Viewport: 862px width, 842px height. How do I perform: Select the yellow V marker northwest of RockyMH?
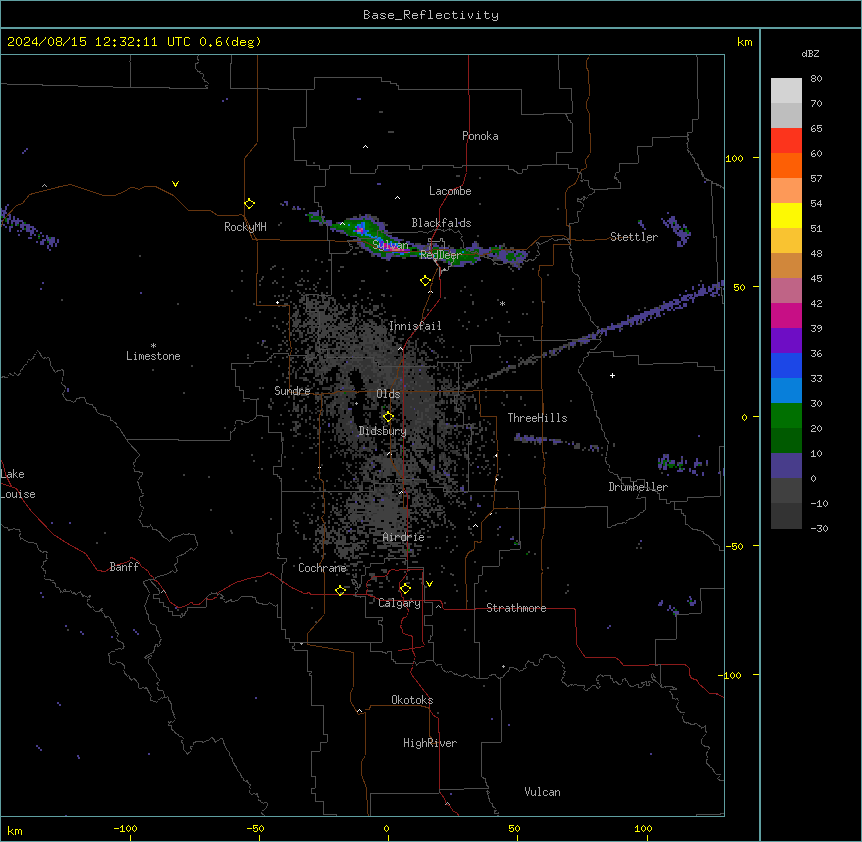click(175, 184)
